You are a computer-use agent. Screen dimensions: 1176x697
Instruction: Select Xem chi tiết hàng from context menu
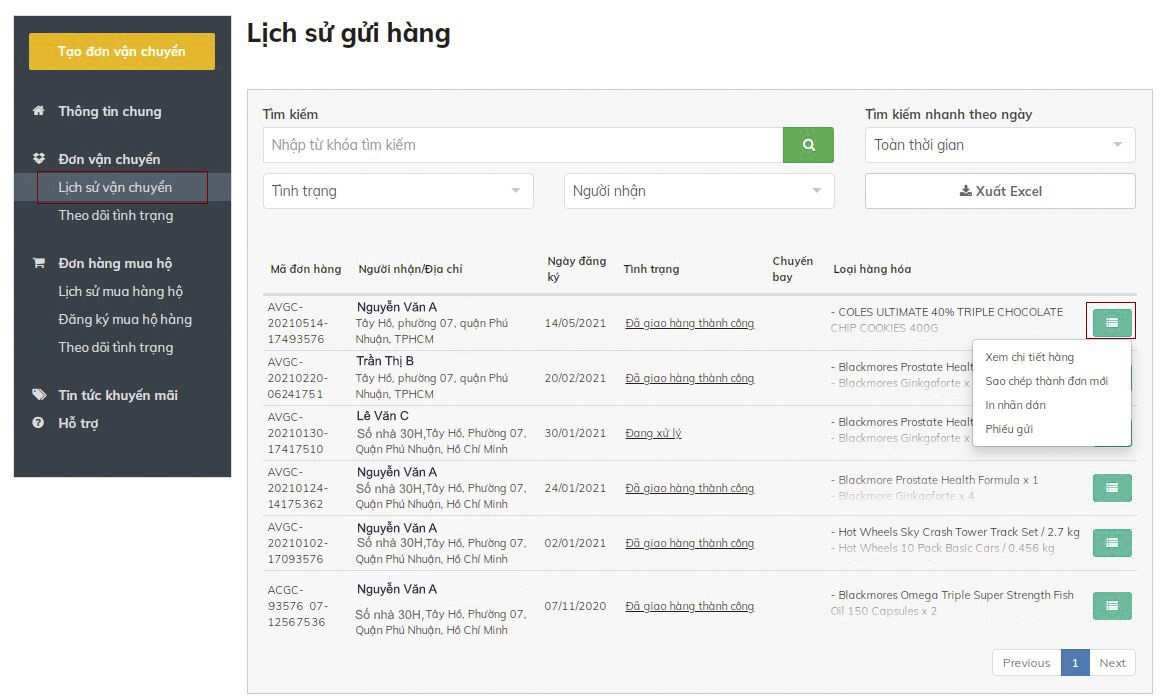click(x=1029, y=357)
